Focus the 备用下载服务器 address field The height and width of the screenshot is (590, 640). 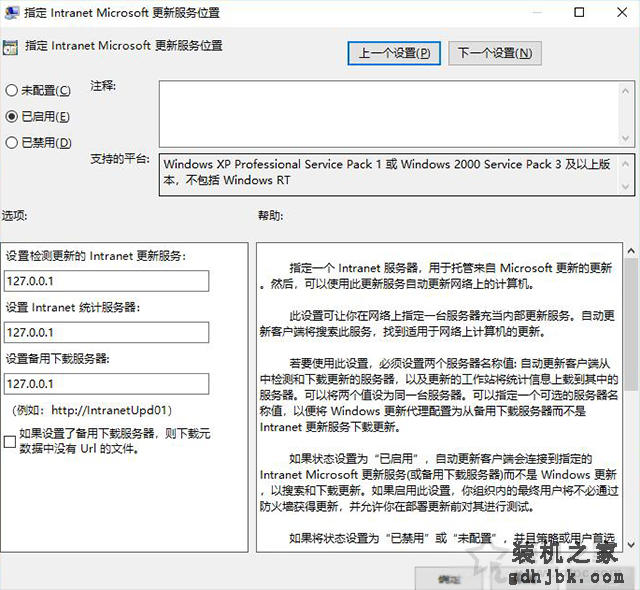107,384
